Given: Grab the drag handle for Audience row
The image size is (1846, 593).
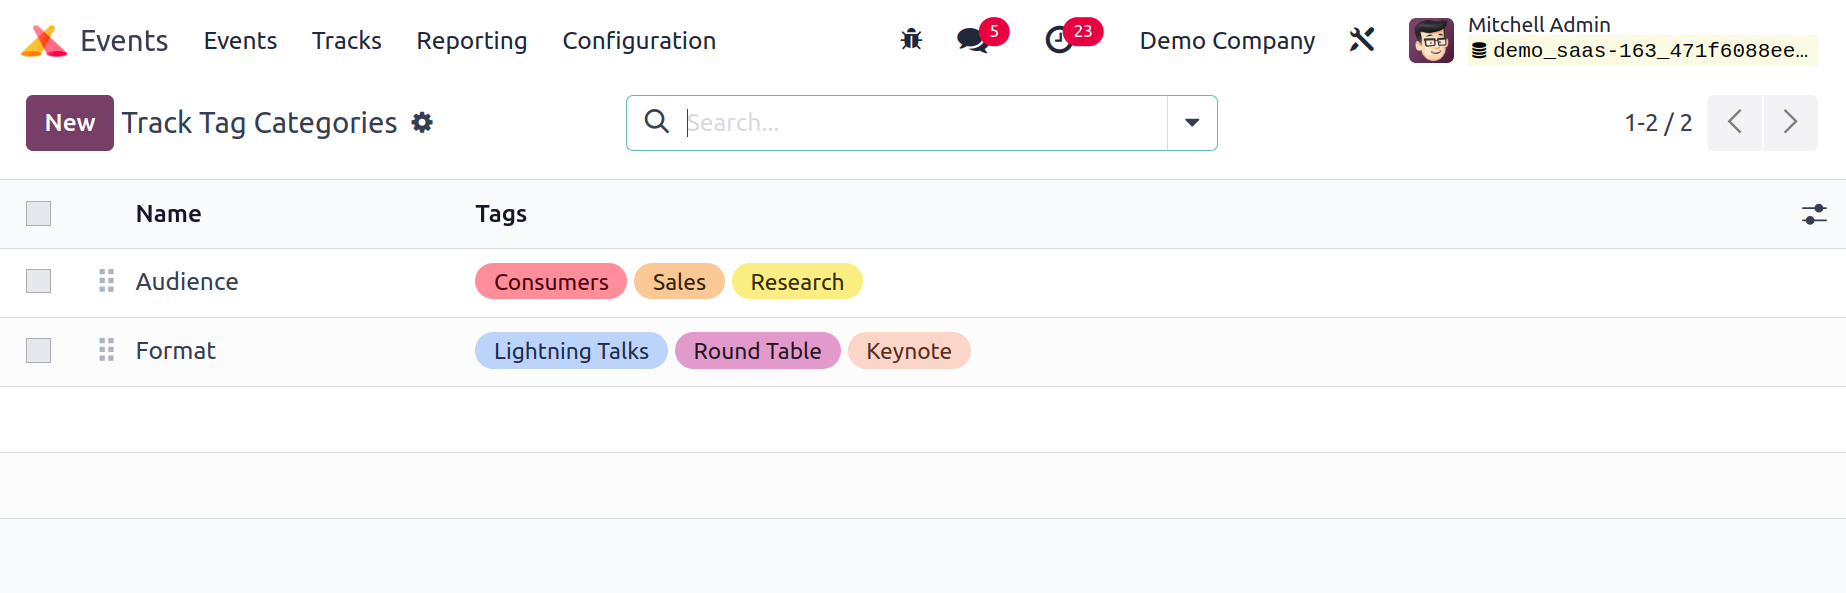Looking at the screenshot, I should coord(106,281).
